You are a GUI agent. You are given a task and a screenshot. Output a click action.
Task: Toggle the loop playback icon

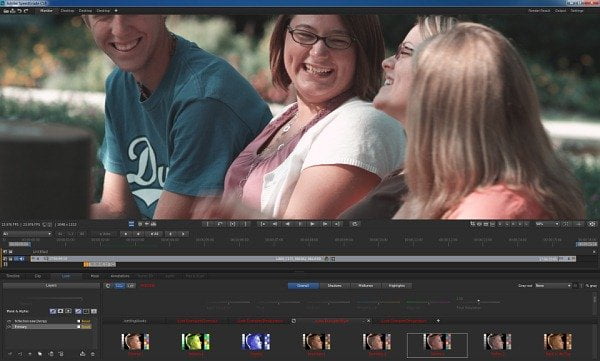354,224
